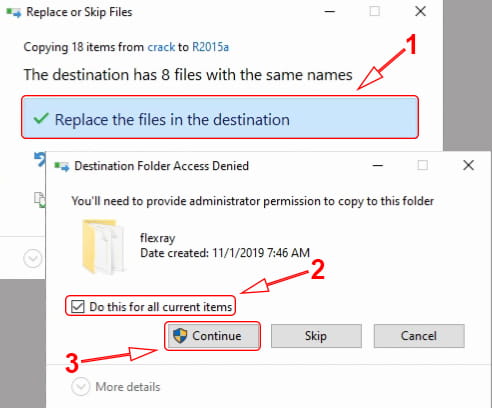The image size is (492, 408).
Task: Click the flexray folder name text
Action: [157, 238]
